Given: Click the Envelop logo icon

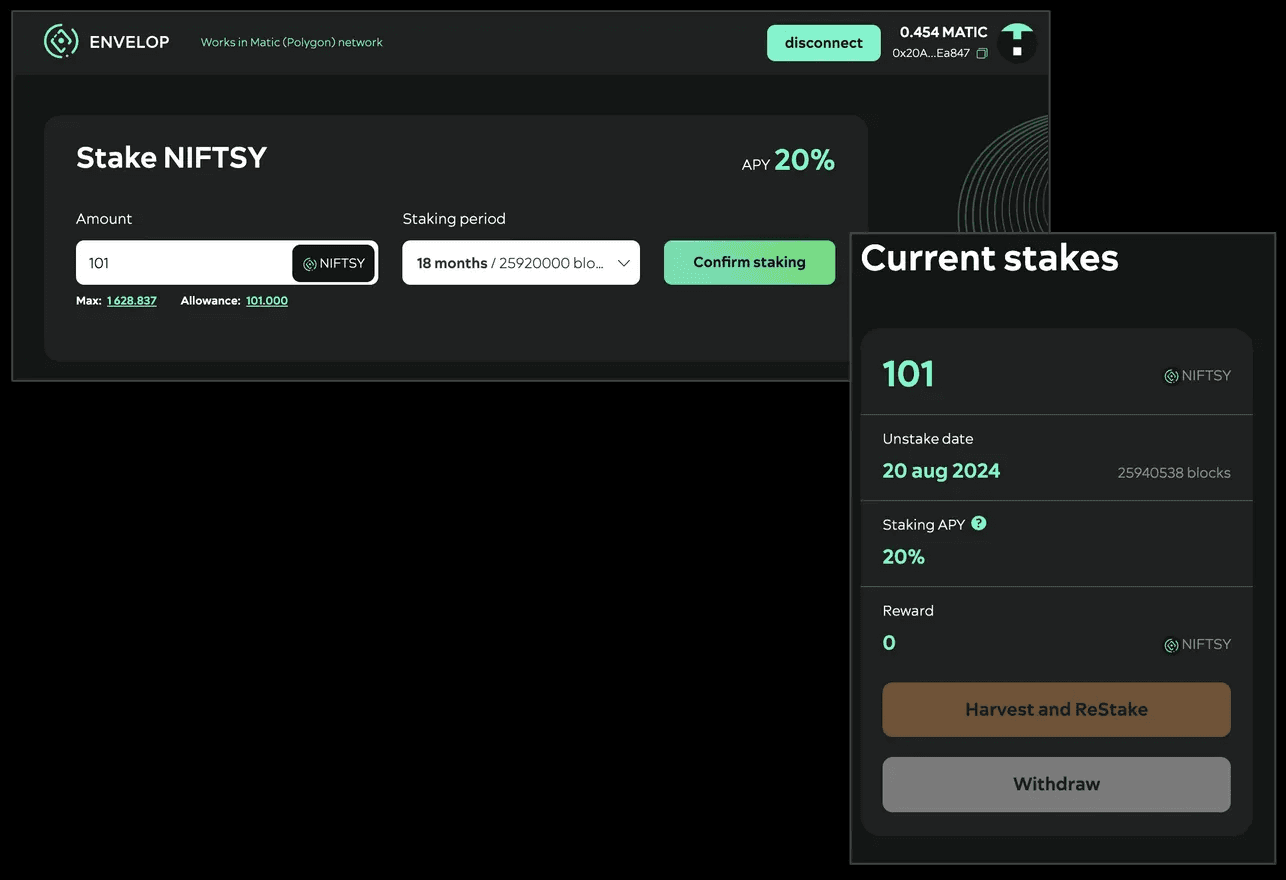Looking at the screenshot, I should pyautogui.click(x=61, y=42).
